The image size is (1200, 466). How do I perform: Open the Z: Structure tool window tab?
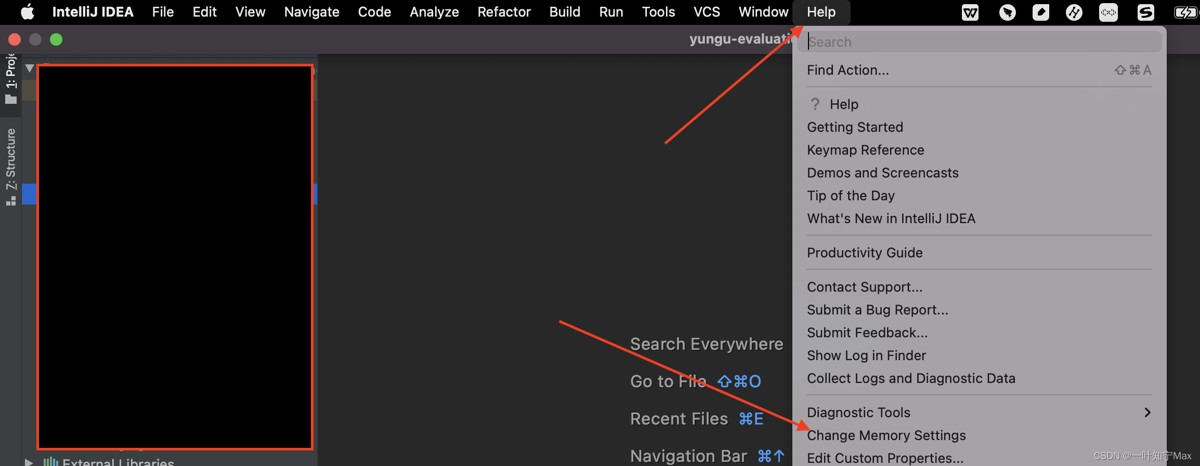[x=11, y=166]
